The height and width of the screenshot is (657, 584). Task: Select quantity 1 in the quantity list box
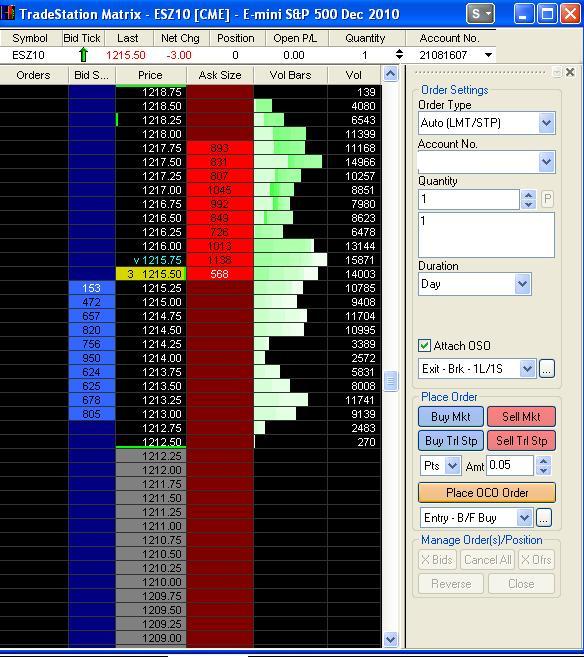pyautogui.click(x=486, y=221)
